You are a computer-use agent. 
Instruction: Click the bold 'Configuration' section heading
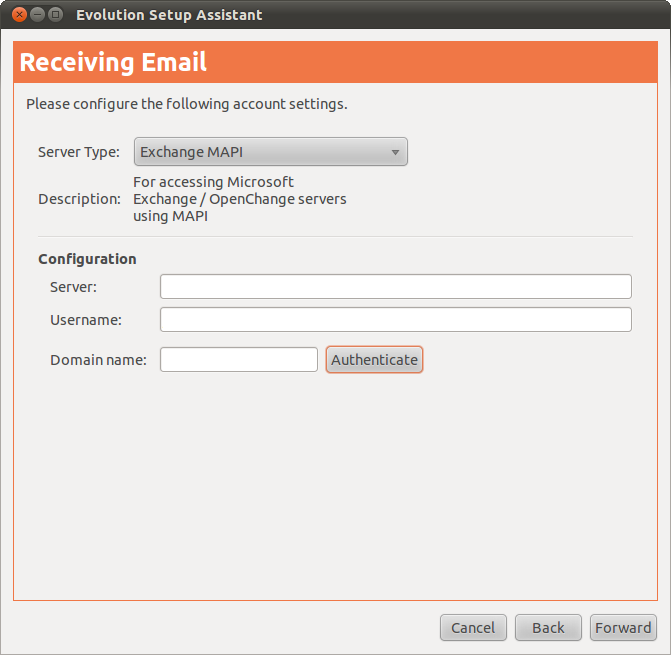(x=87, y=259)
